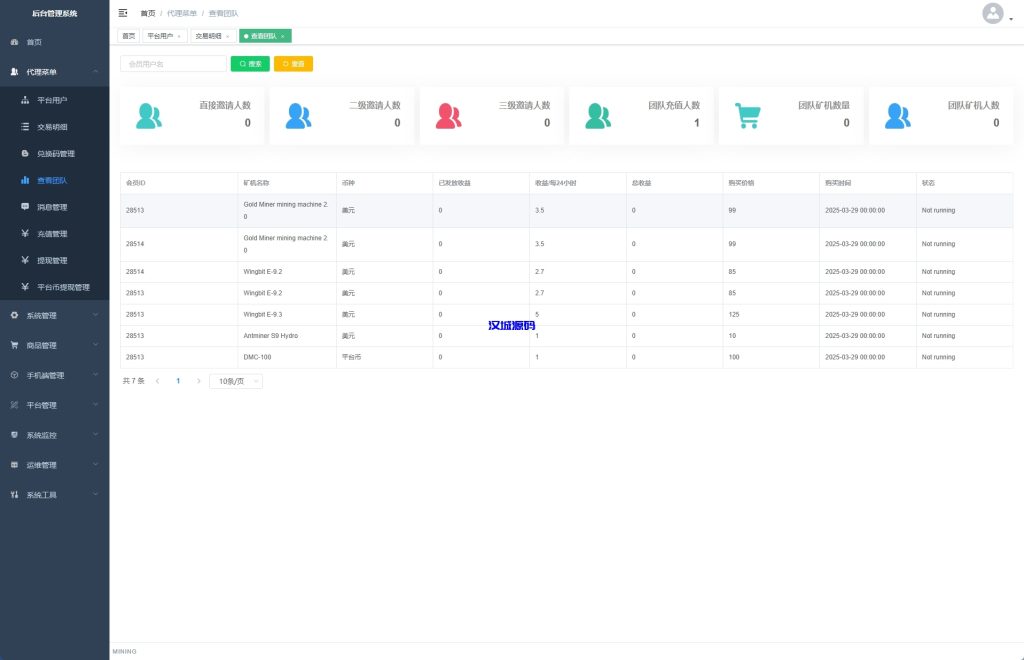
Task: Click the 直接邀请人数 people icon
Action: [x=147, y=116]
